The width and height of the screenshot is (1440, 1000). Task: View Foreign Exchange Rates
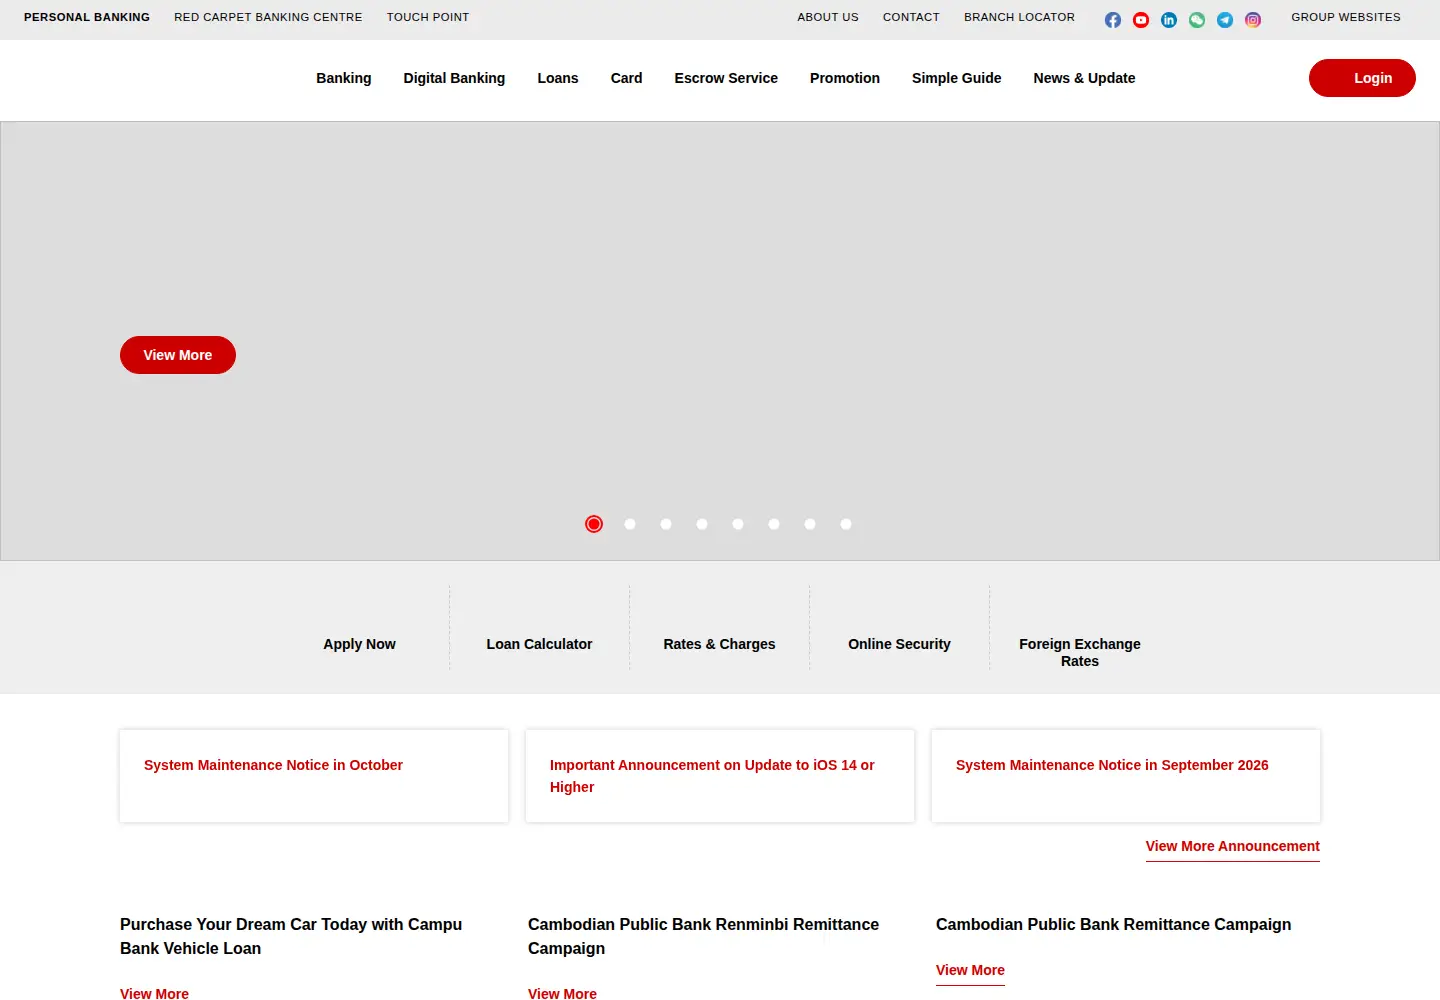point(1080,652)
